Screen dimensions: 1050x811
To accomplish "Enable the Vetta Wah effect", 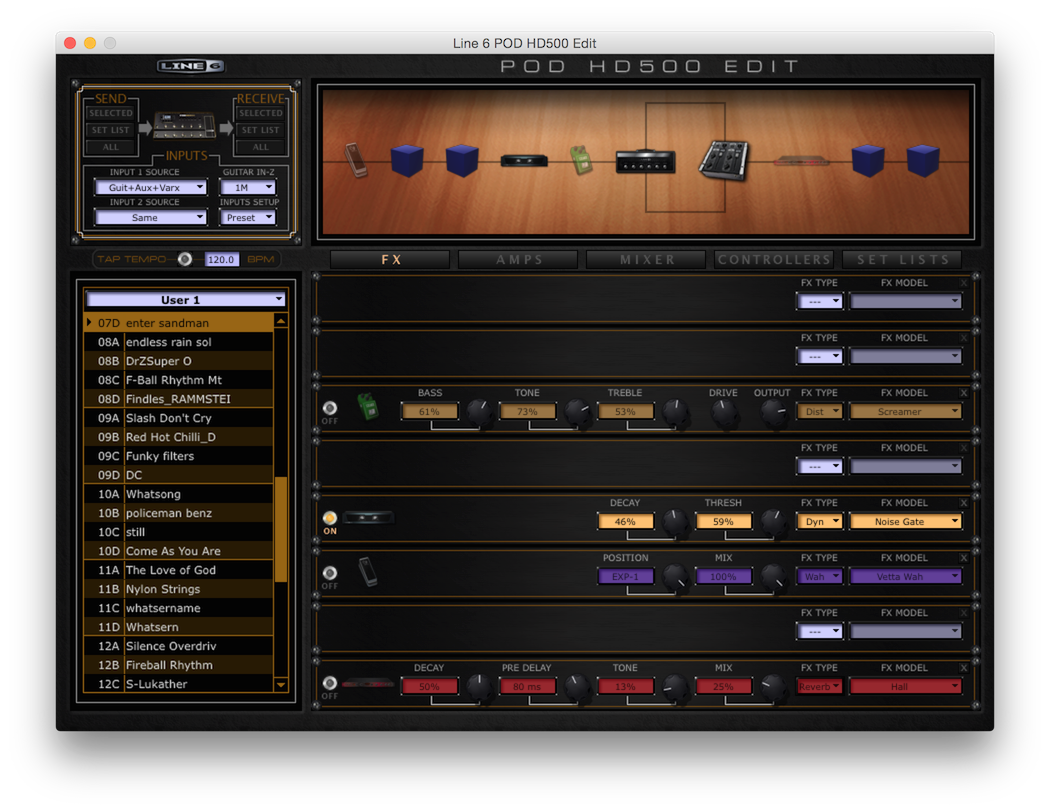I will [329, 573].
